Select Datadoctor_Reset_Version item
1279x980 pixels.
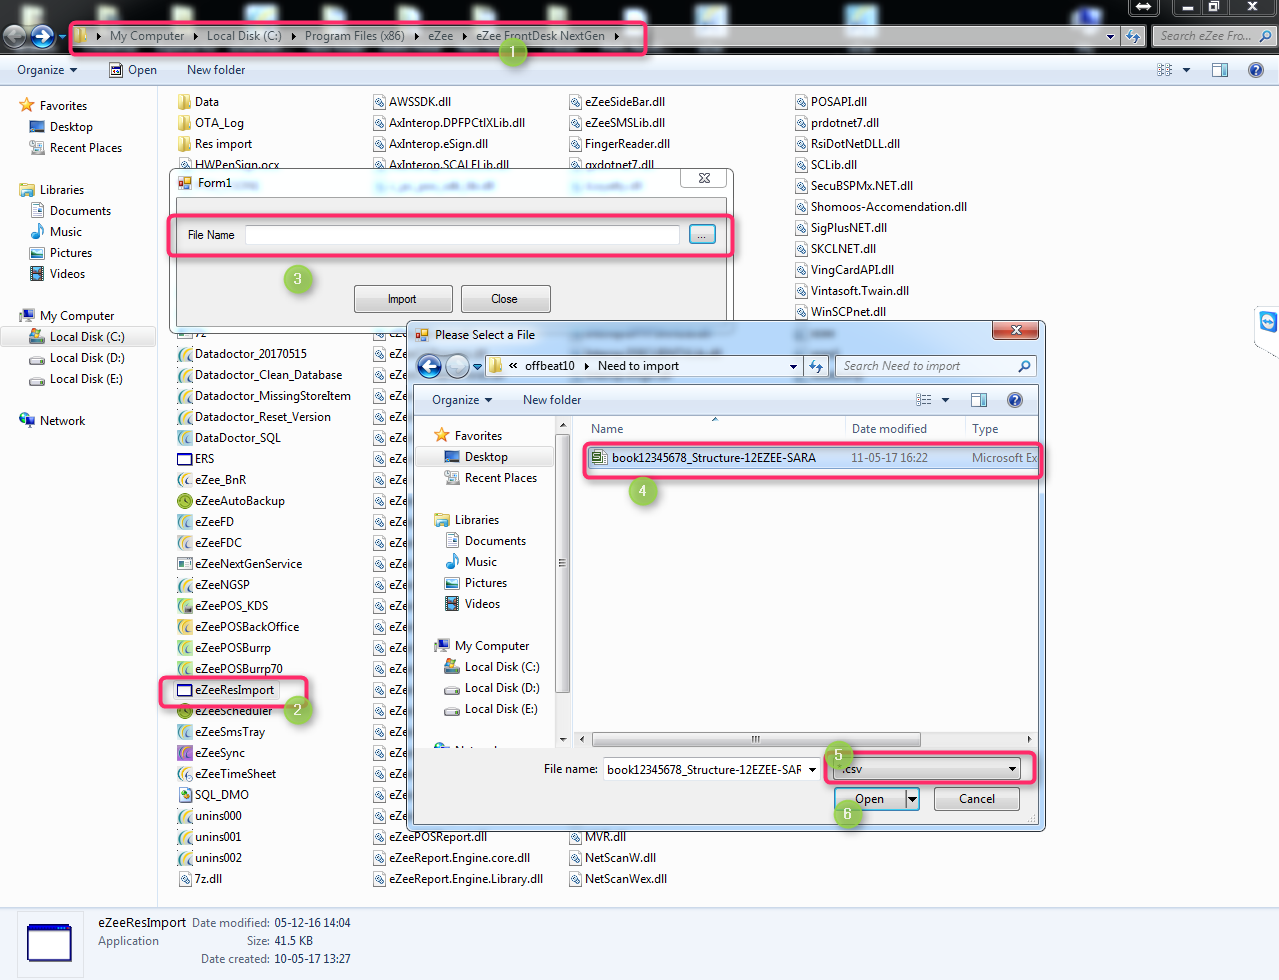254,417
